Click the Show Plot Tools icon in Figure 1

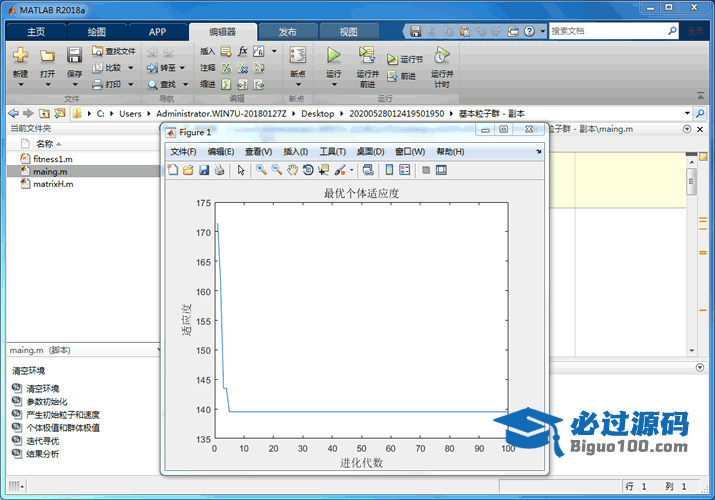click(441, 170)
